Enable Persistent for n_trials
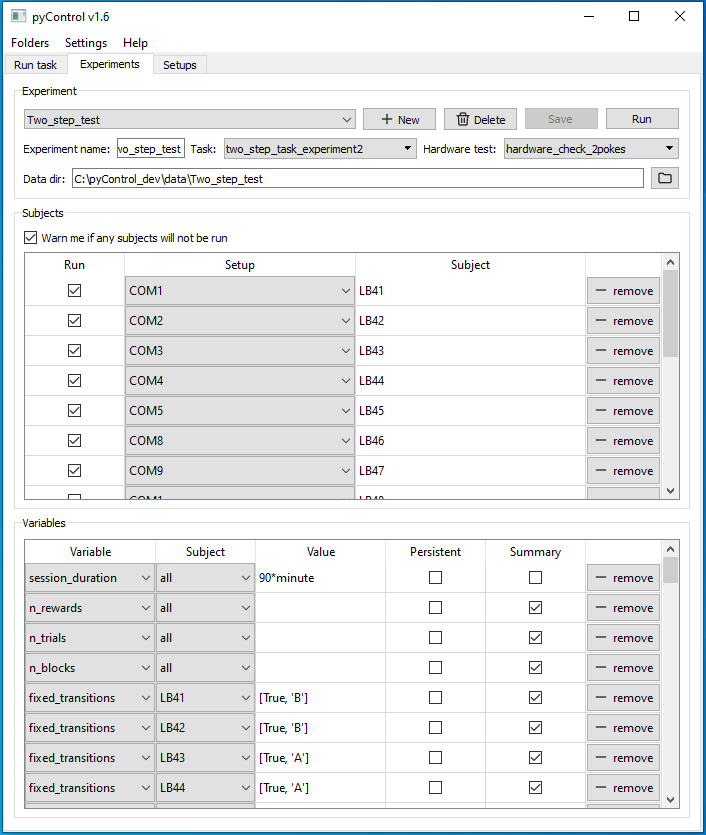This screenshot has height=835, width=706. (x=436, y=637)
